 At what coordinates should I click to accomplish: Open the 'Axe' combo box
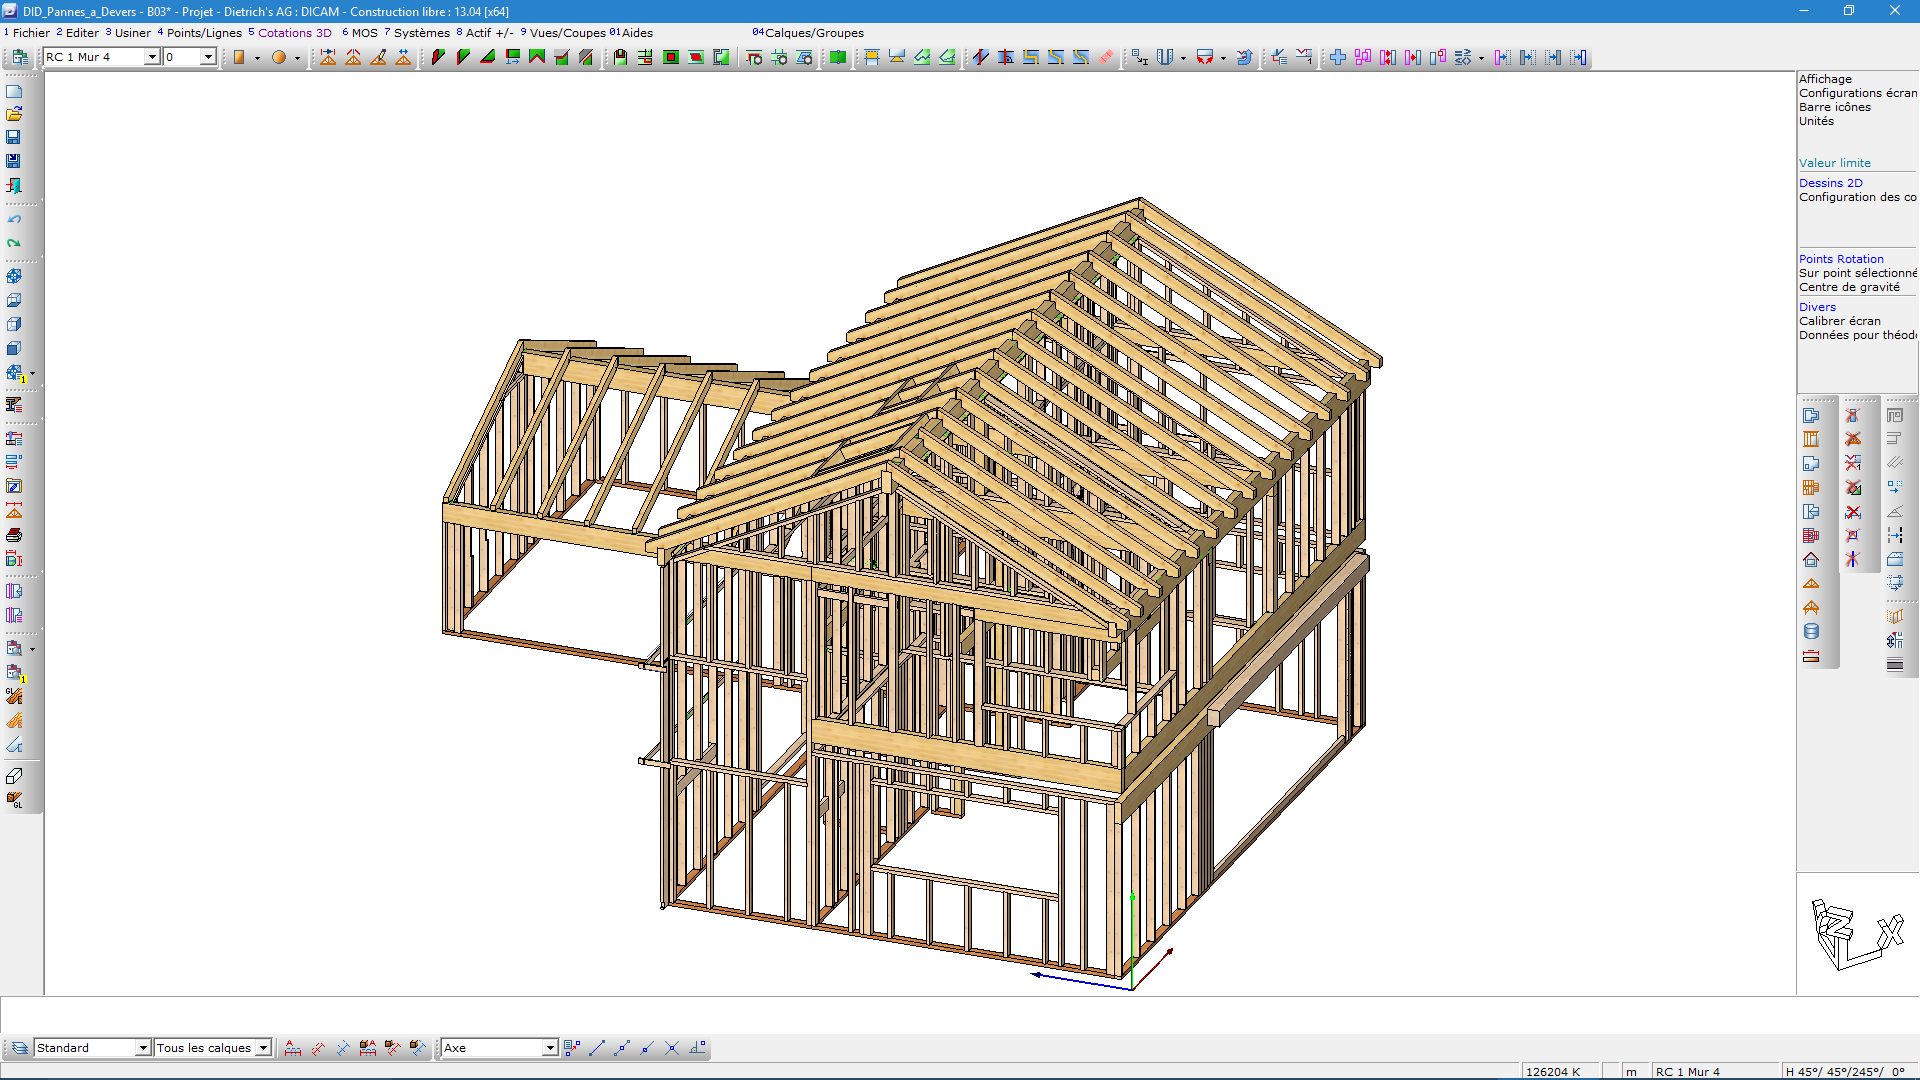click(x=549, y=1048)
